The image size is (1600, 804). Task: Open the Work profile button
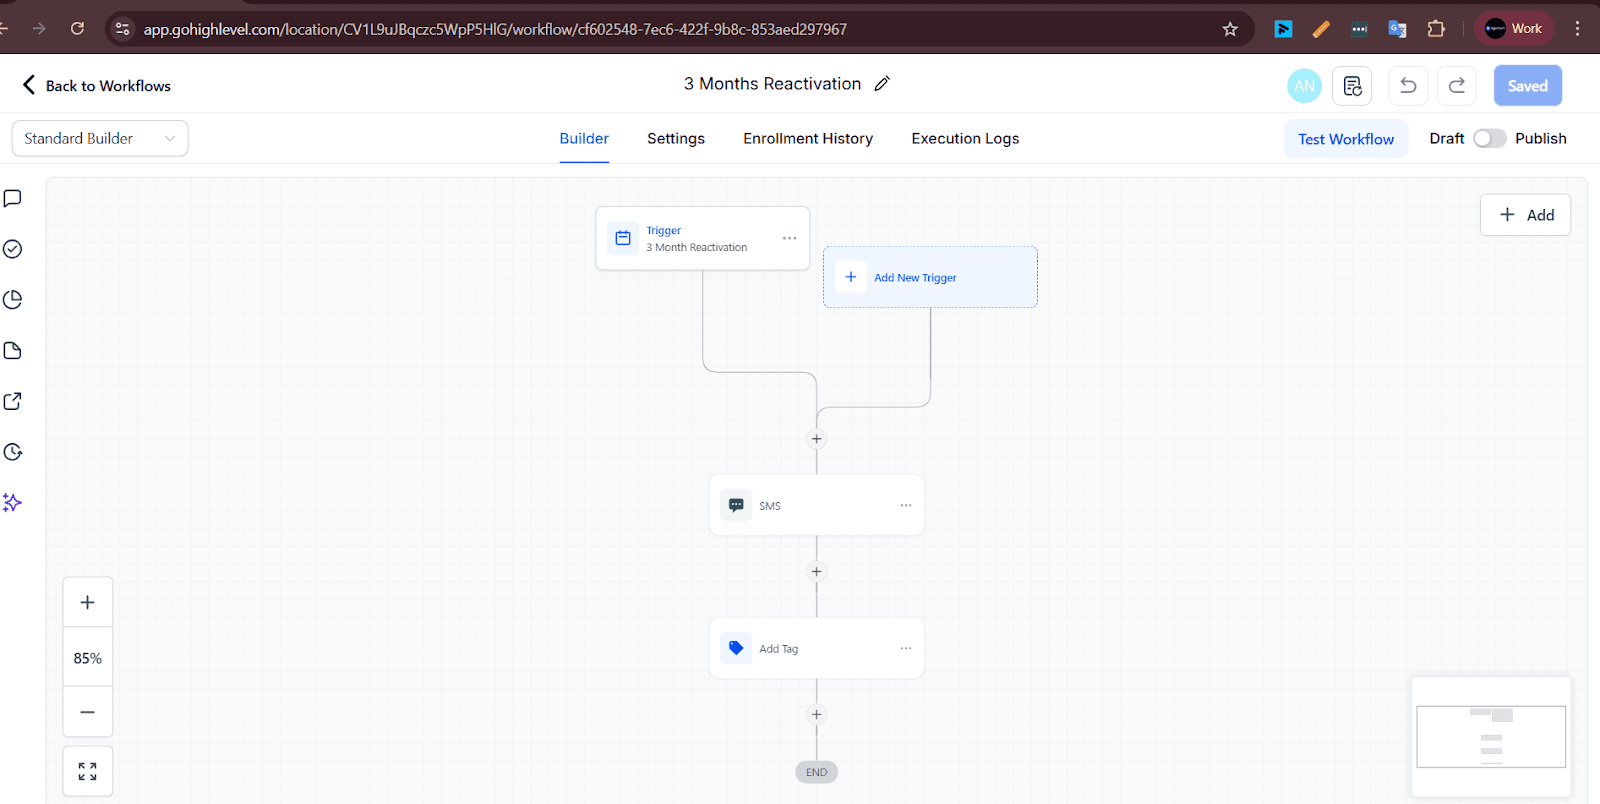click(x=1514, y=29)
